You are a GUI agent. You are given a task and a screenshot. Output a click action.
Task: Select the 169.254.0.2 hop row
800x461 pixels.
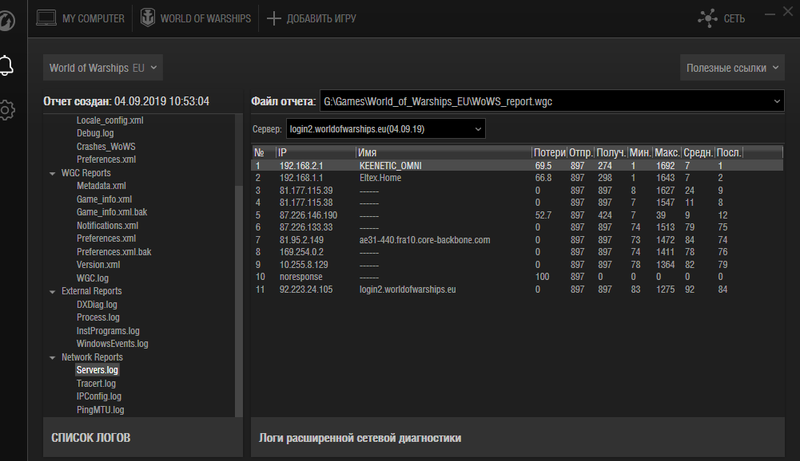517,252
